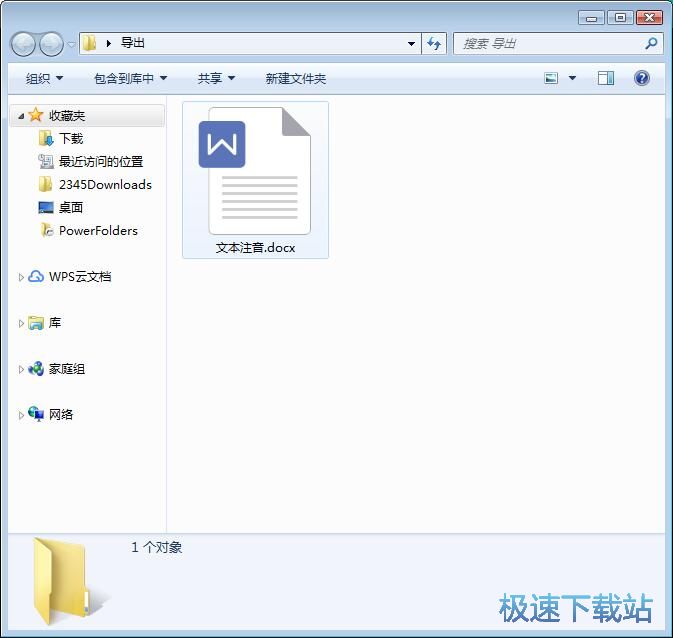Select WPS云文档 in navigation pane
Image resolution: width=673 pixels, height=638 pixels.
(80, 277)
